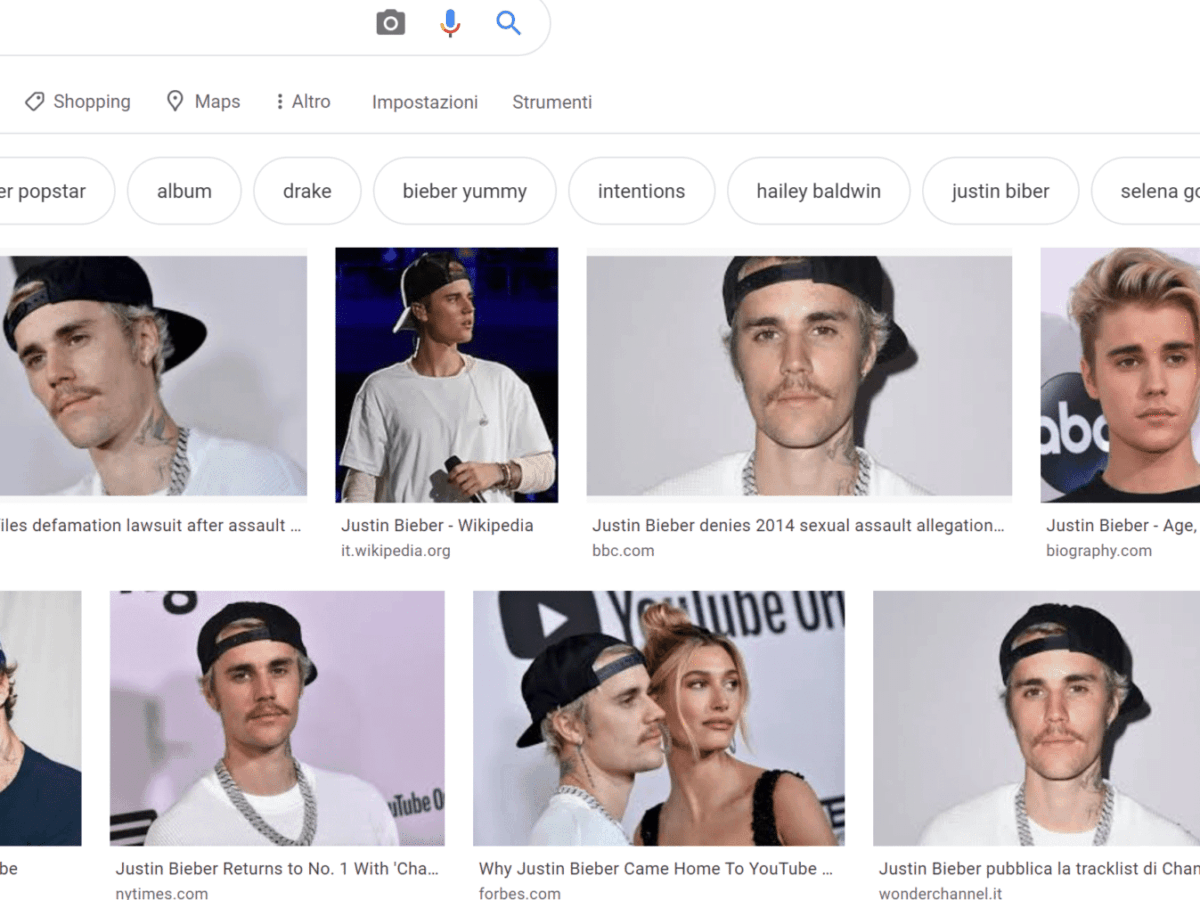Open the Shopping results tab
Viewport: 1200px width, 900px height.
78,102
